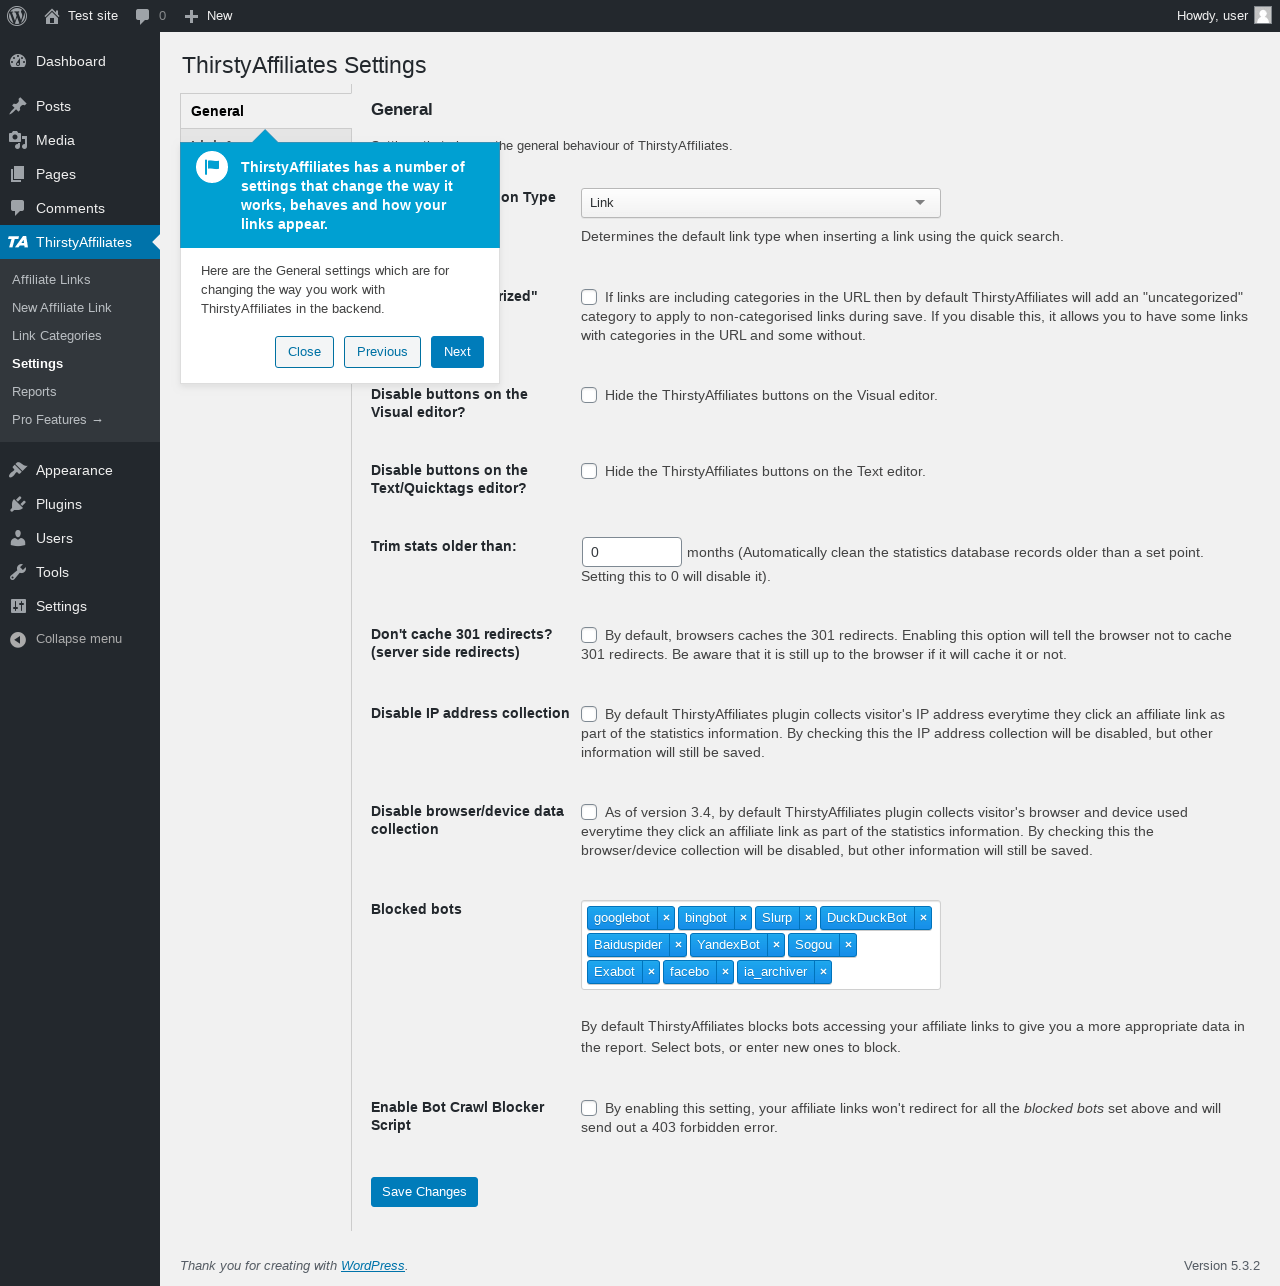
Task: Click the Posts pushpin icon
Action: coord(18,106)
